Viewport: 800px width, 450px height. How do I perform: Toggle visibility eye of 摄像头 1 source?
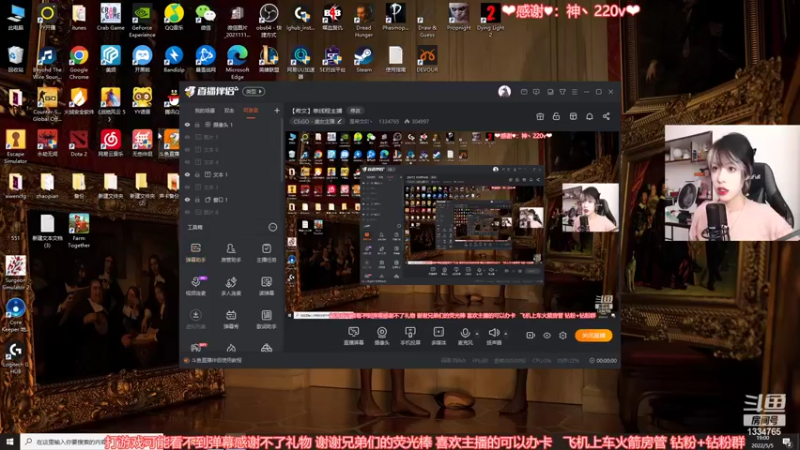coord(187,124)
